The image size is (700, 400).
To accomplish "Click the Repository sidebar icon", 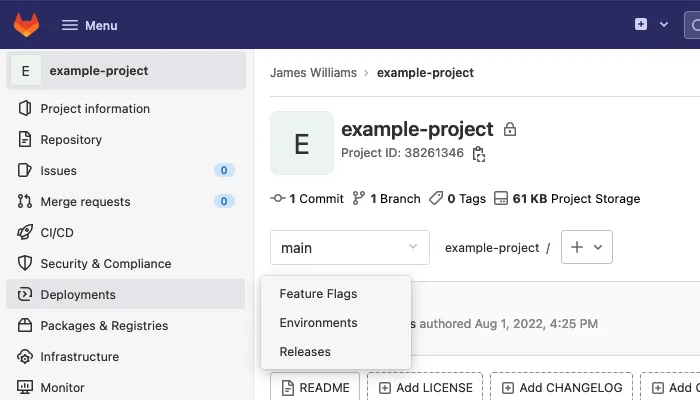I will point(25,140).
